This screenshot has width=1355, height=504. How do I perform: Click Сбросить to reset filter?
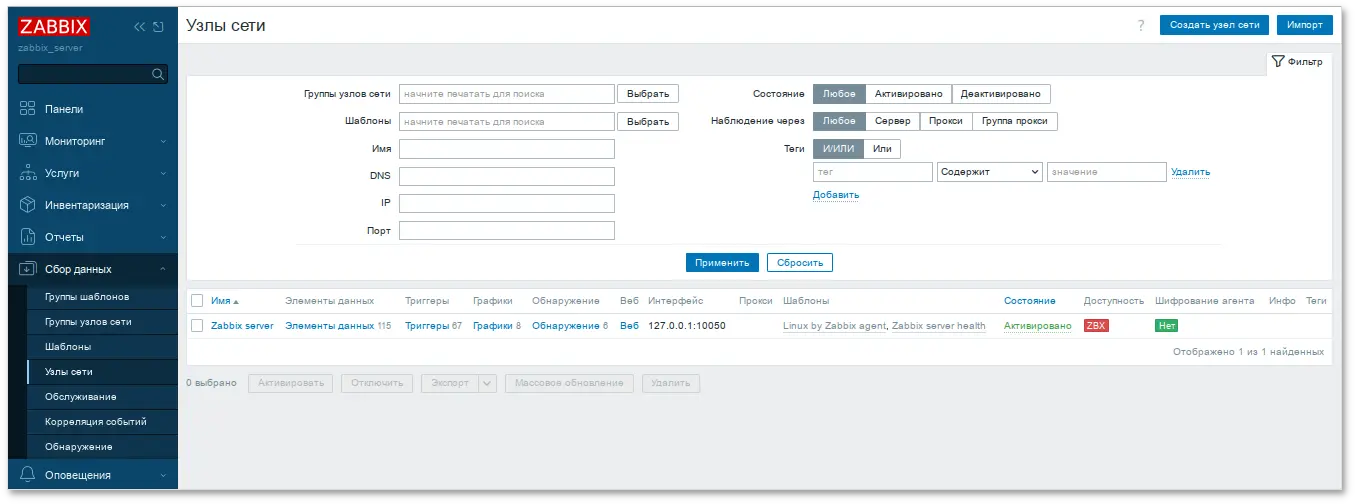coord(800,263)
